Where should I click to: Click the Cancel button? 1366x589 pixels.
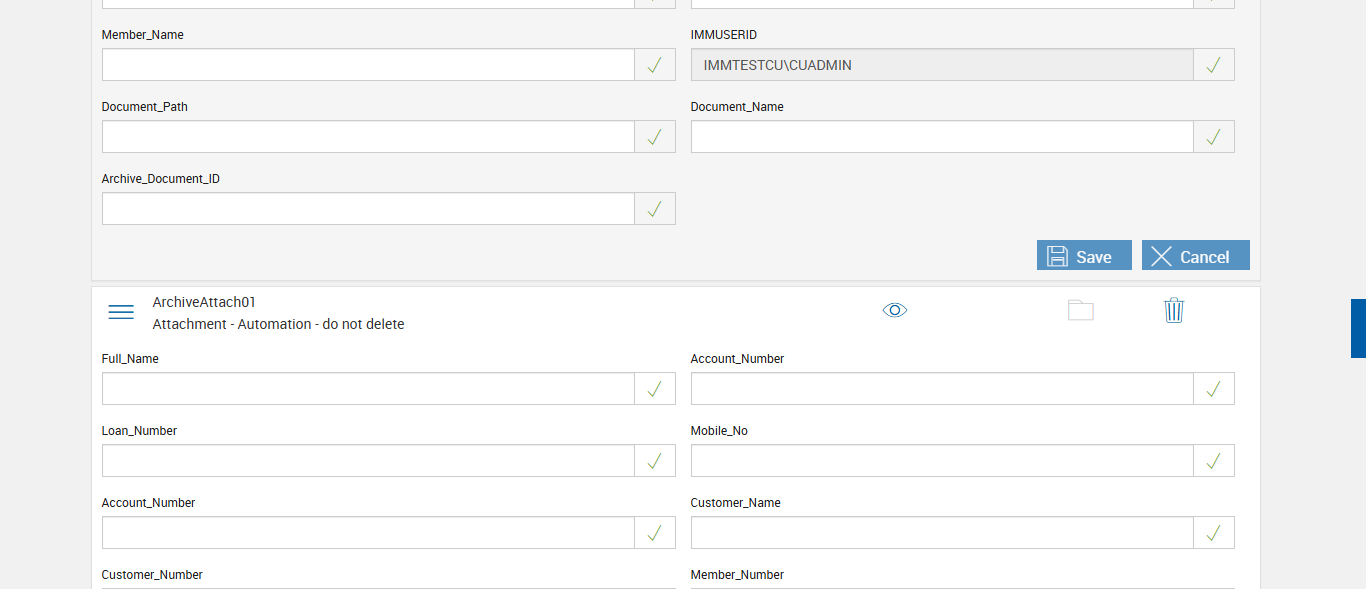tap(1195, 256)
